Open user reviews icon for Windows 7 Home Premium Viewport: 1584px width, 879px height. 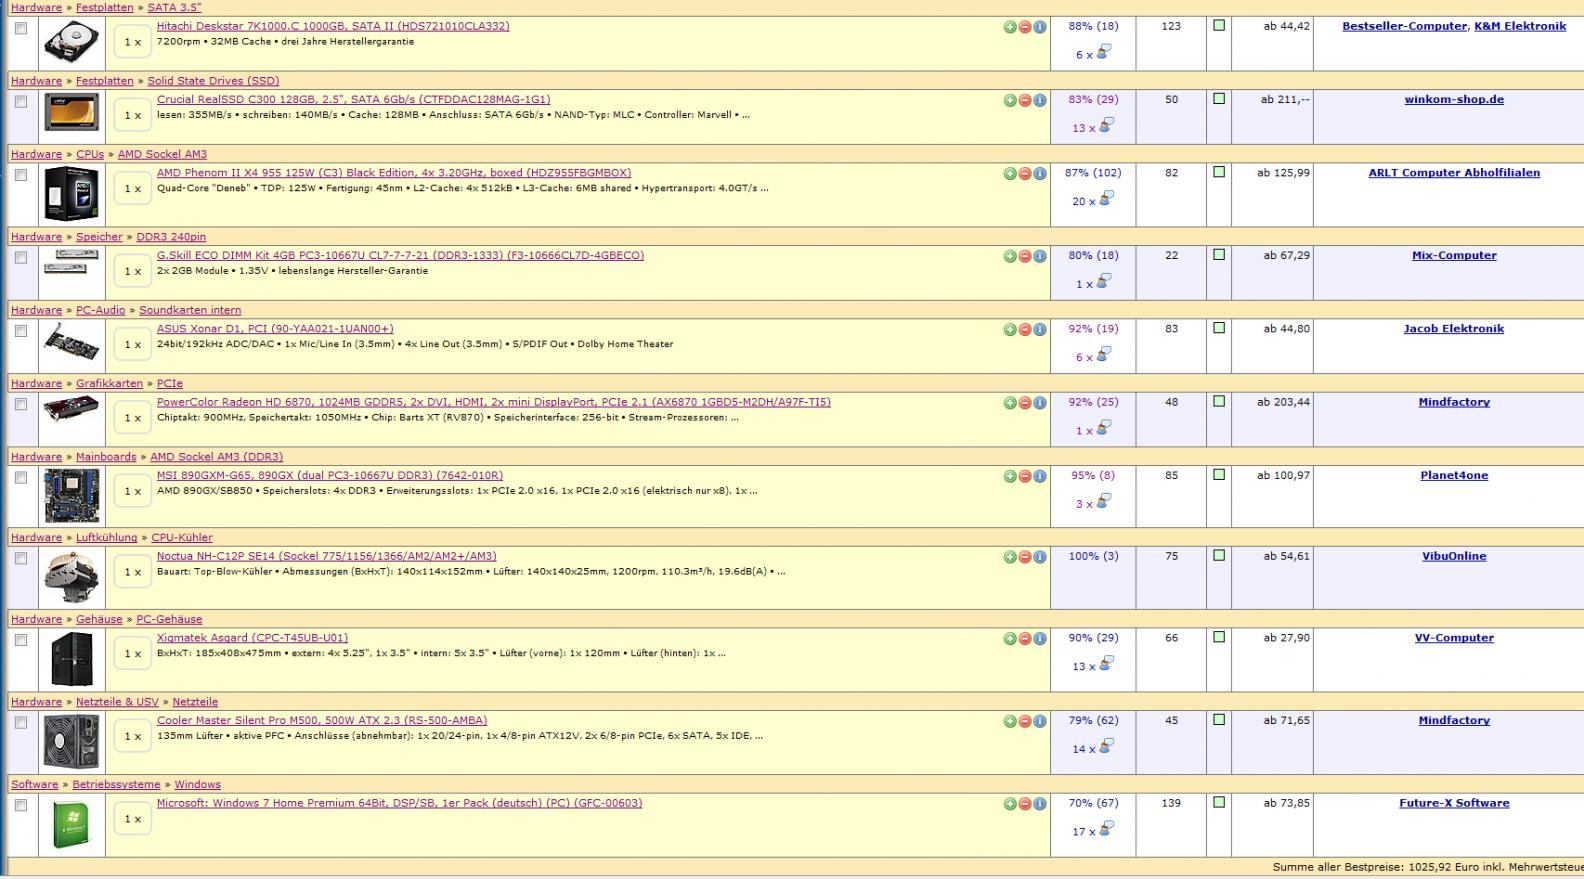1106,829
